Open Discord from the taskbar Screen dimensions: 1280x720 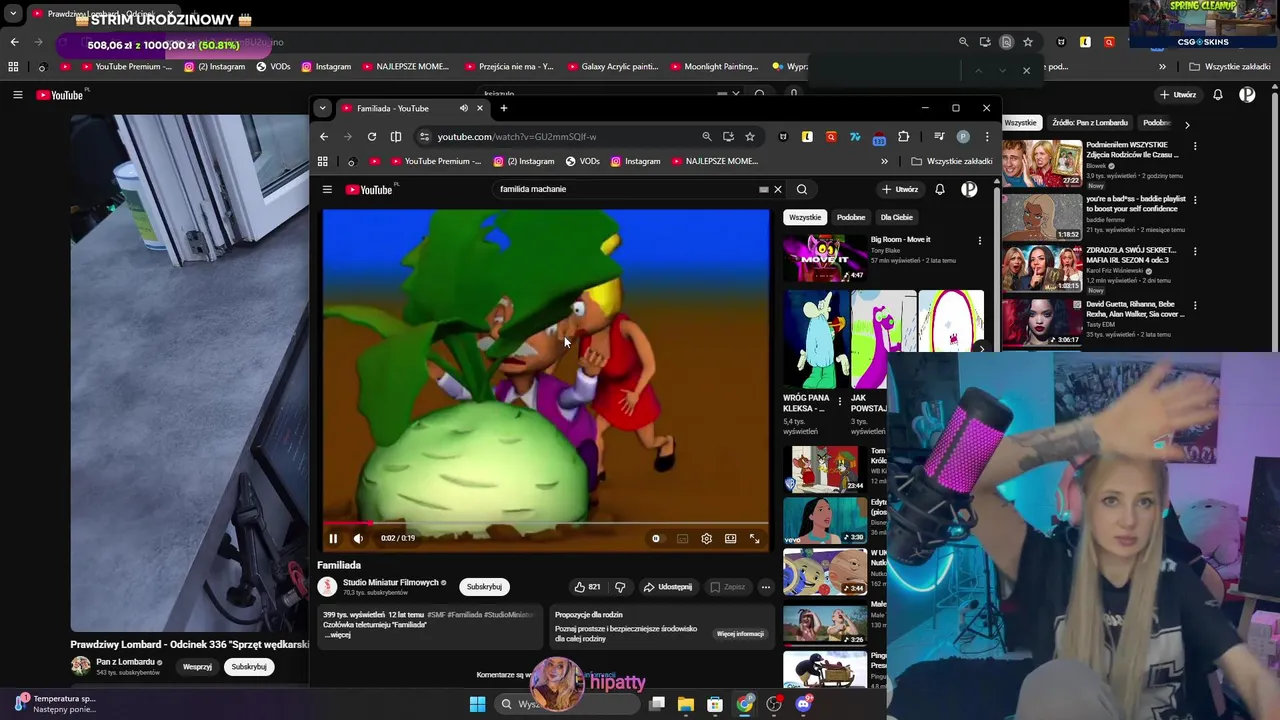(x=804, y=704)
